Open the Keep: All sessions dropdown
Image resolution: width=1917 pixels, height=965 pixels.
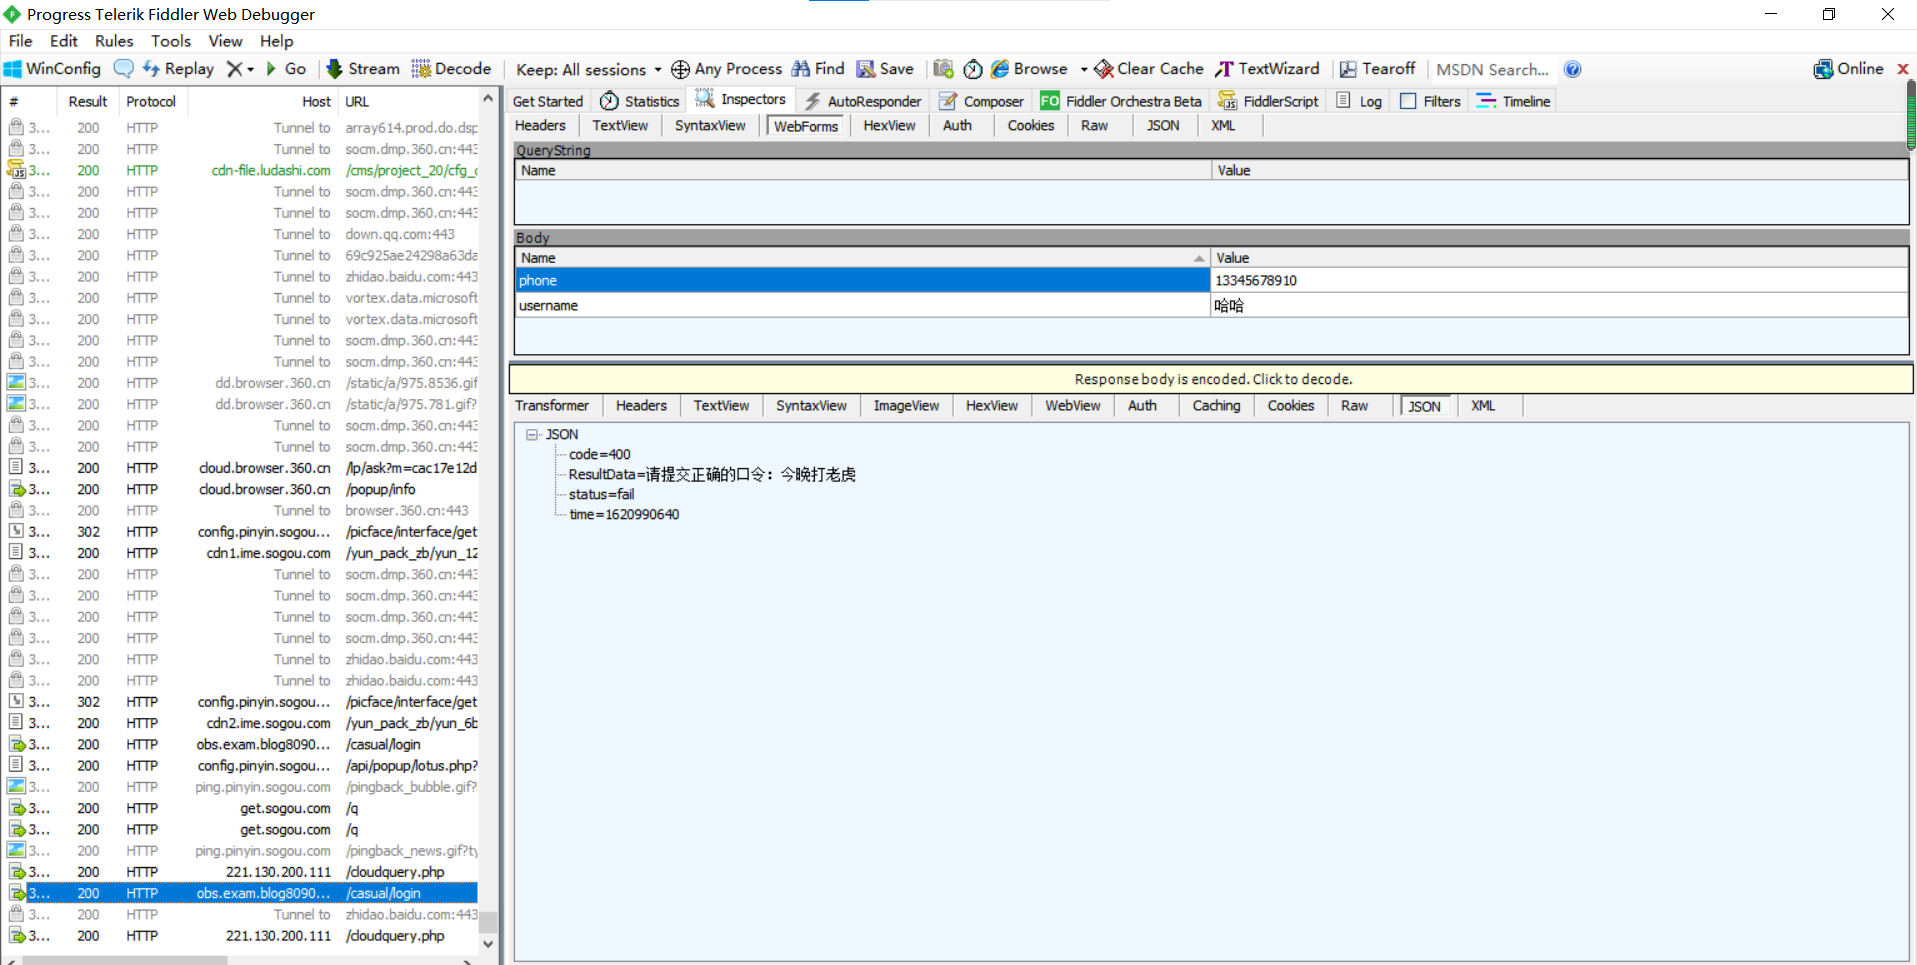[x=588, y=70]
